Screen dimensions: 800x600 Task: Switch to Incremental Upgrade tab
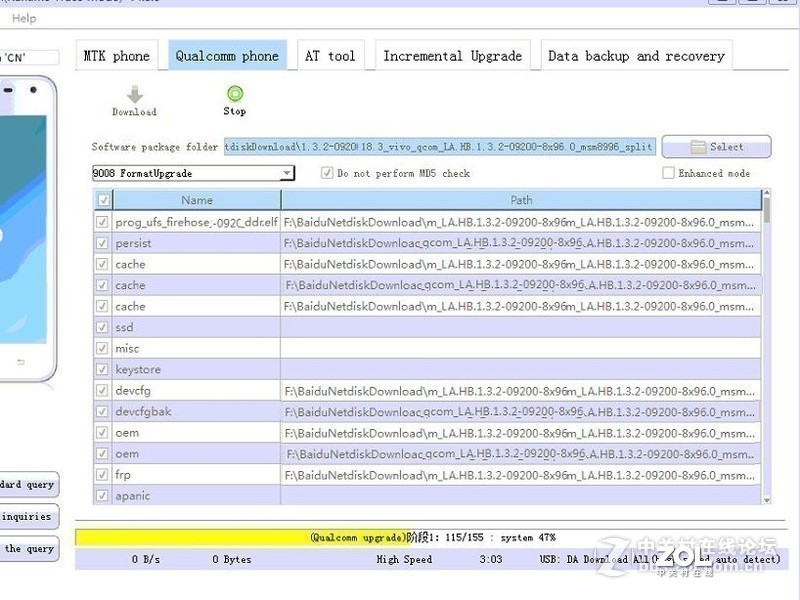click(x=452, y=56)
